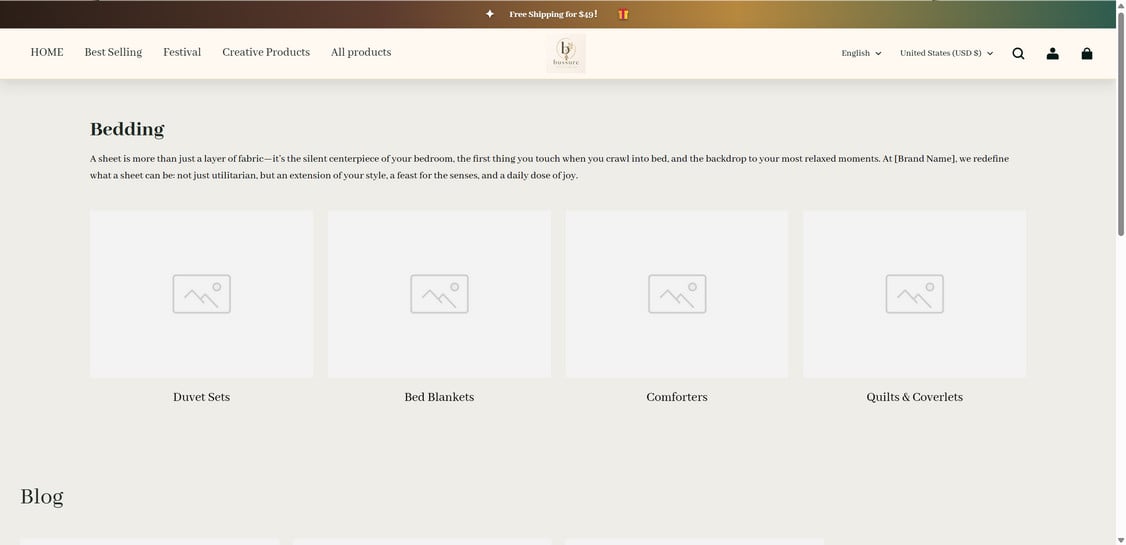Click the Free Shipping for $49 announcement
1126x545 pixels.
click(x=553, y=14)
